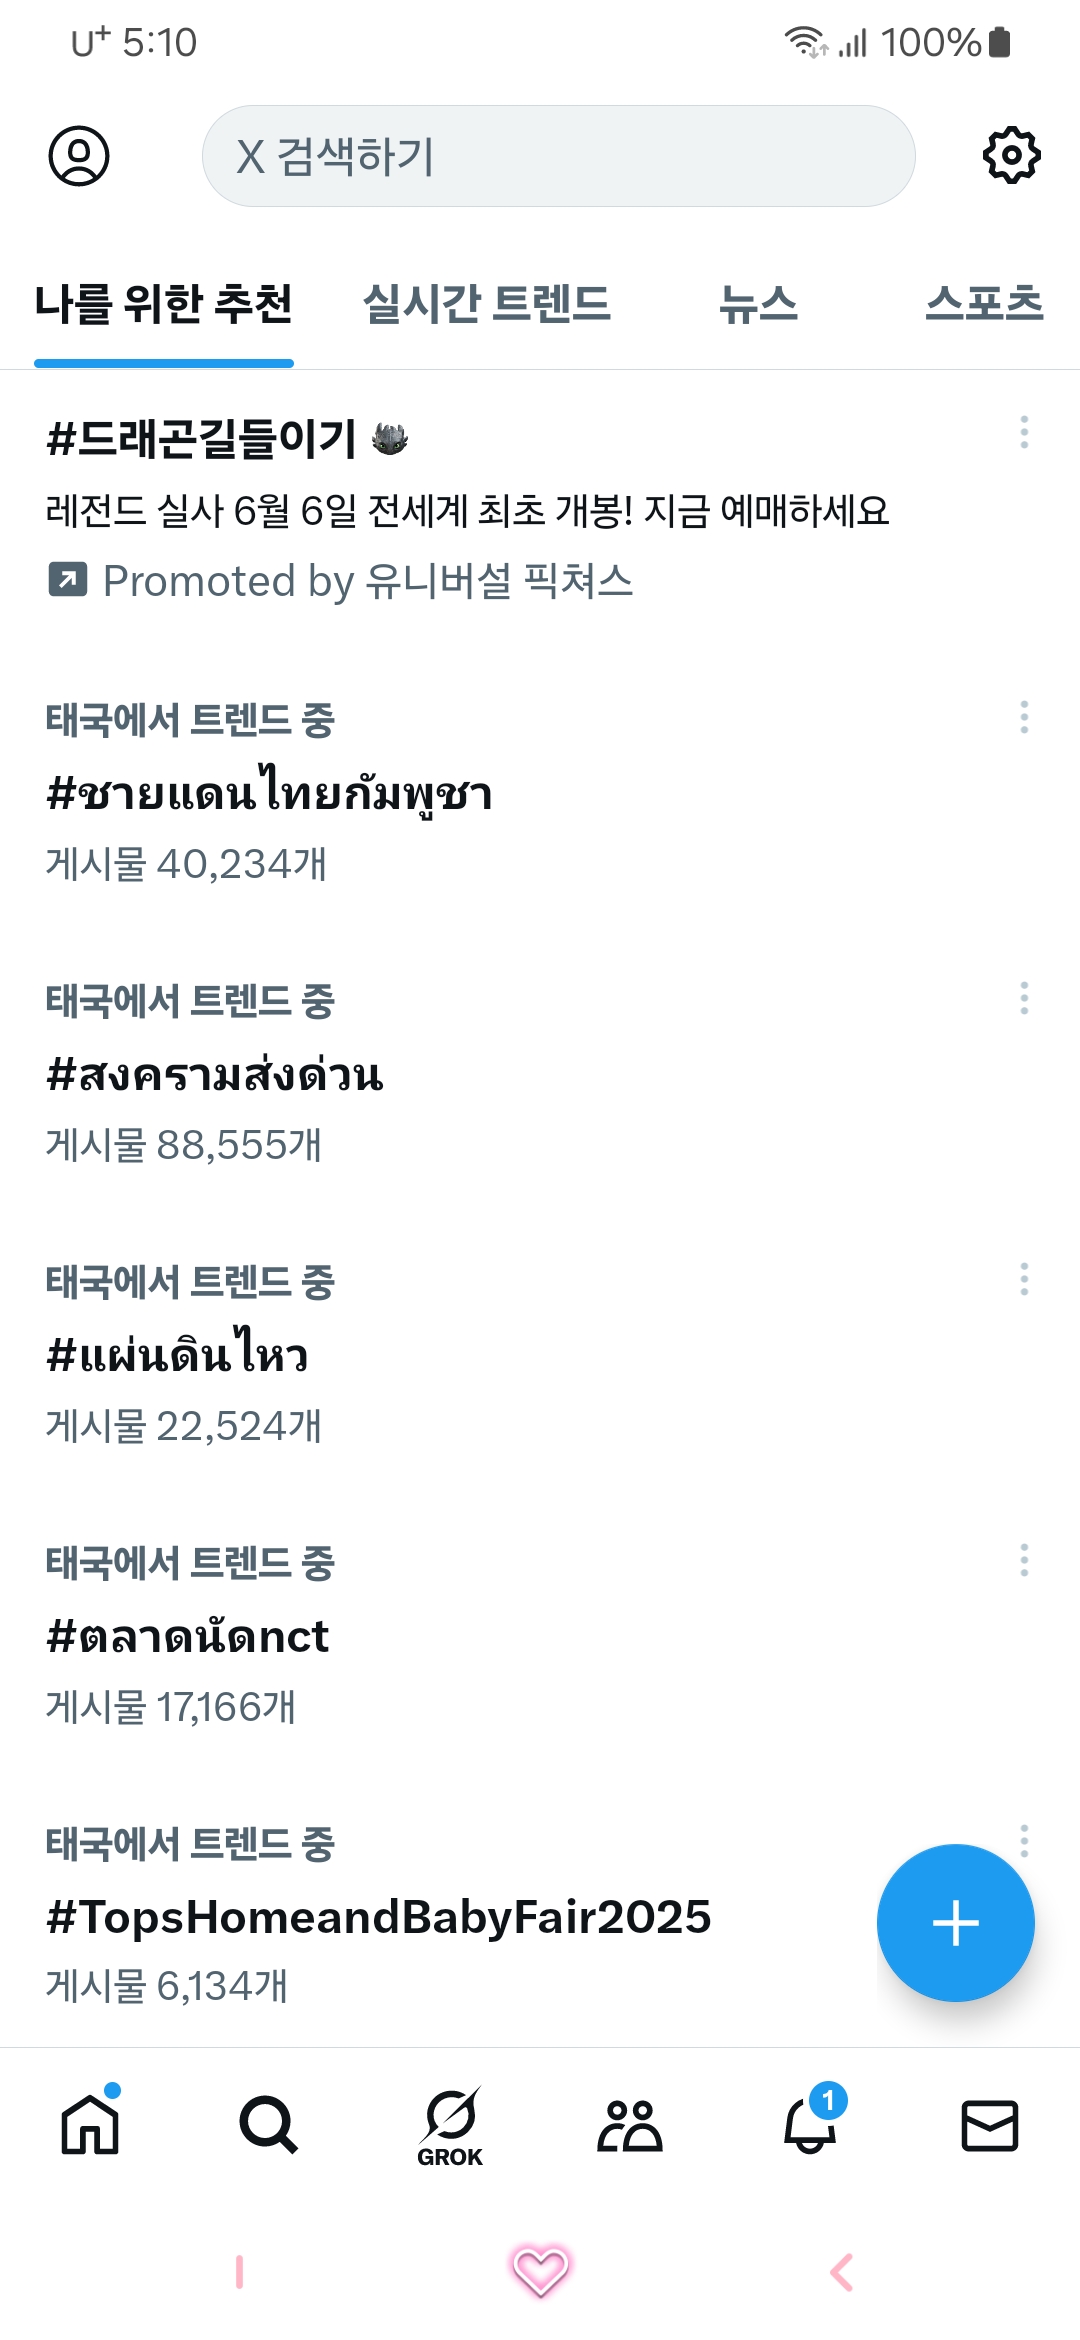This screenshot has height=2340, width=1080.
Task: Tap the blue compose post button
Action: tap(955, 1922)
